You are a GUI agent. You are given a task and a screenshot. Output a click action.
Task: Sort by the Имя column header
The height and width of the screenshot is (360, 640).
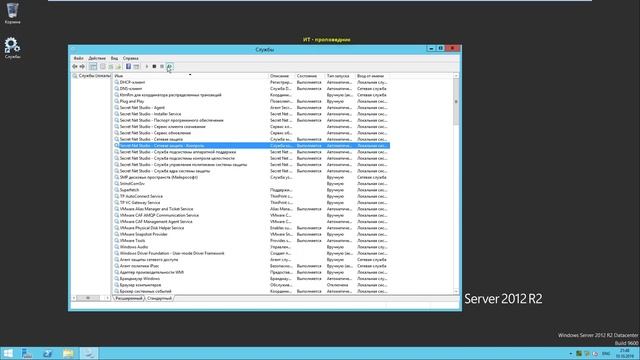pyautogui.click(x=190, y=76)
